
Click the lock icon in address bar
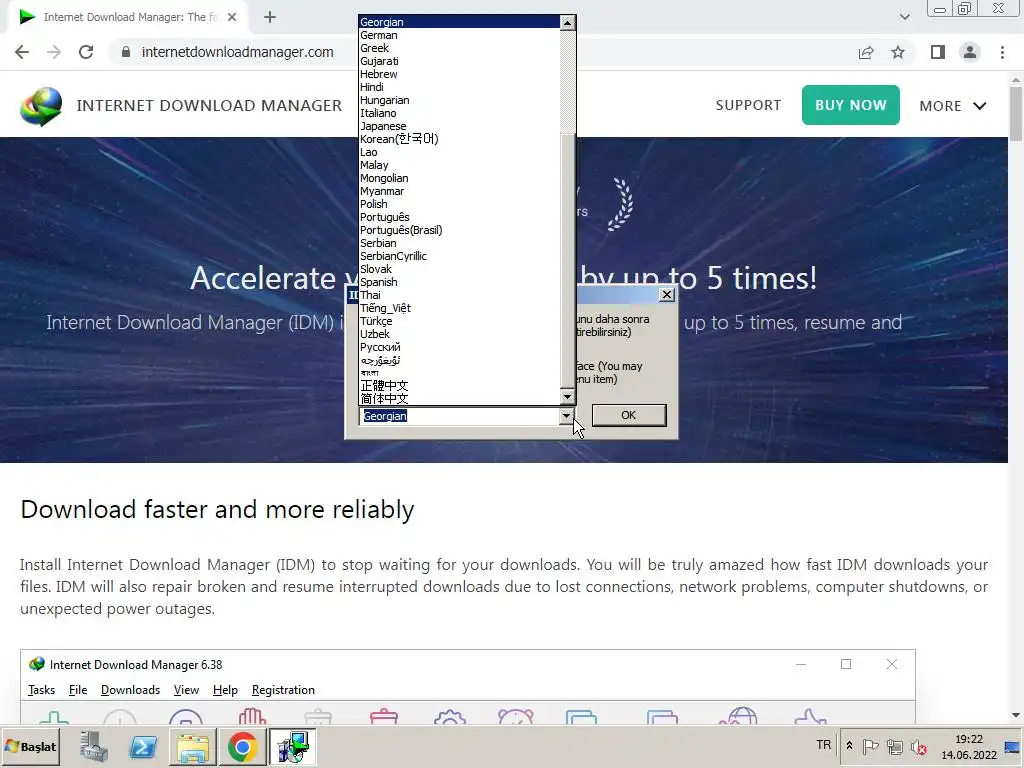(x=126, y=52)
